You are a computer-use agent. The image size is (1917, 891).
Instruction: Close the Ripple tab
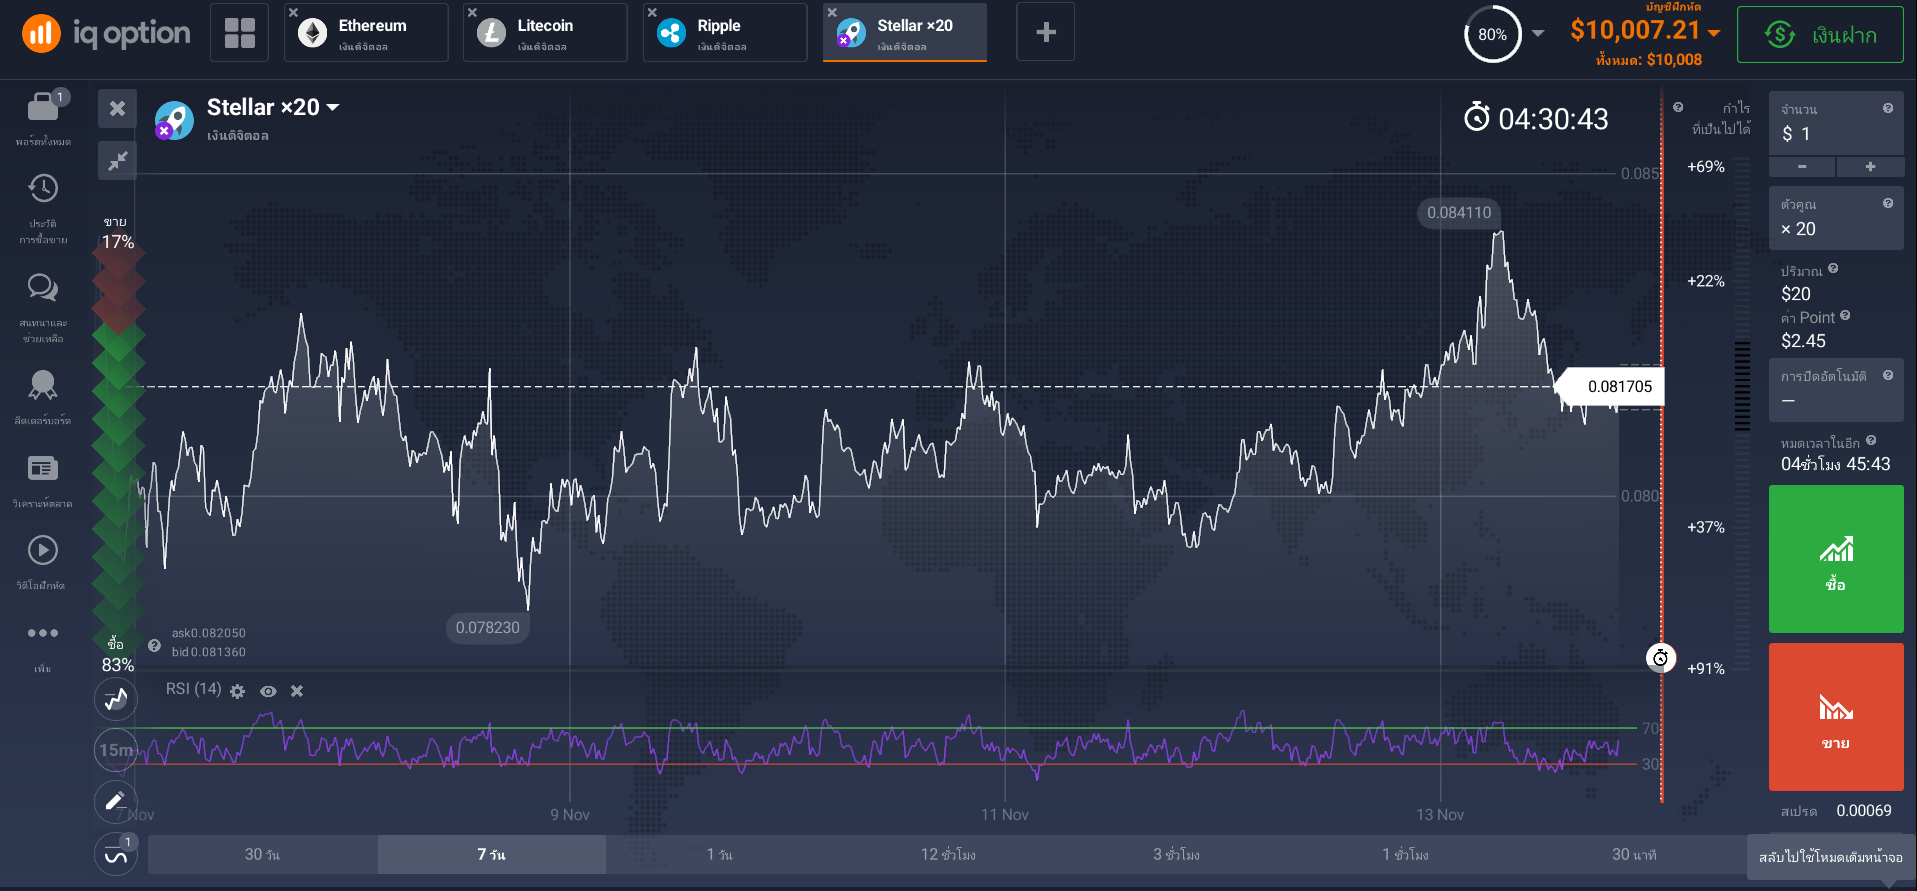click(652, 13)
